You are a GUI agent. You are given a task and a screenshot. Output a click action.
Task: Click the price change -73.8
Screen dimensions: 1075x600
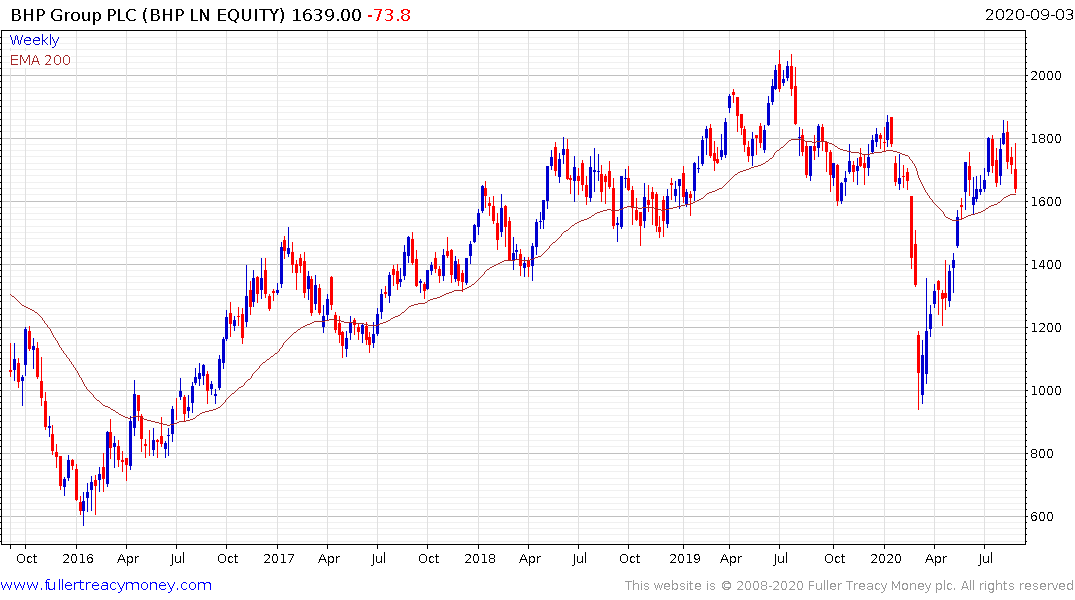click(x=389, y=14)
